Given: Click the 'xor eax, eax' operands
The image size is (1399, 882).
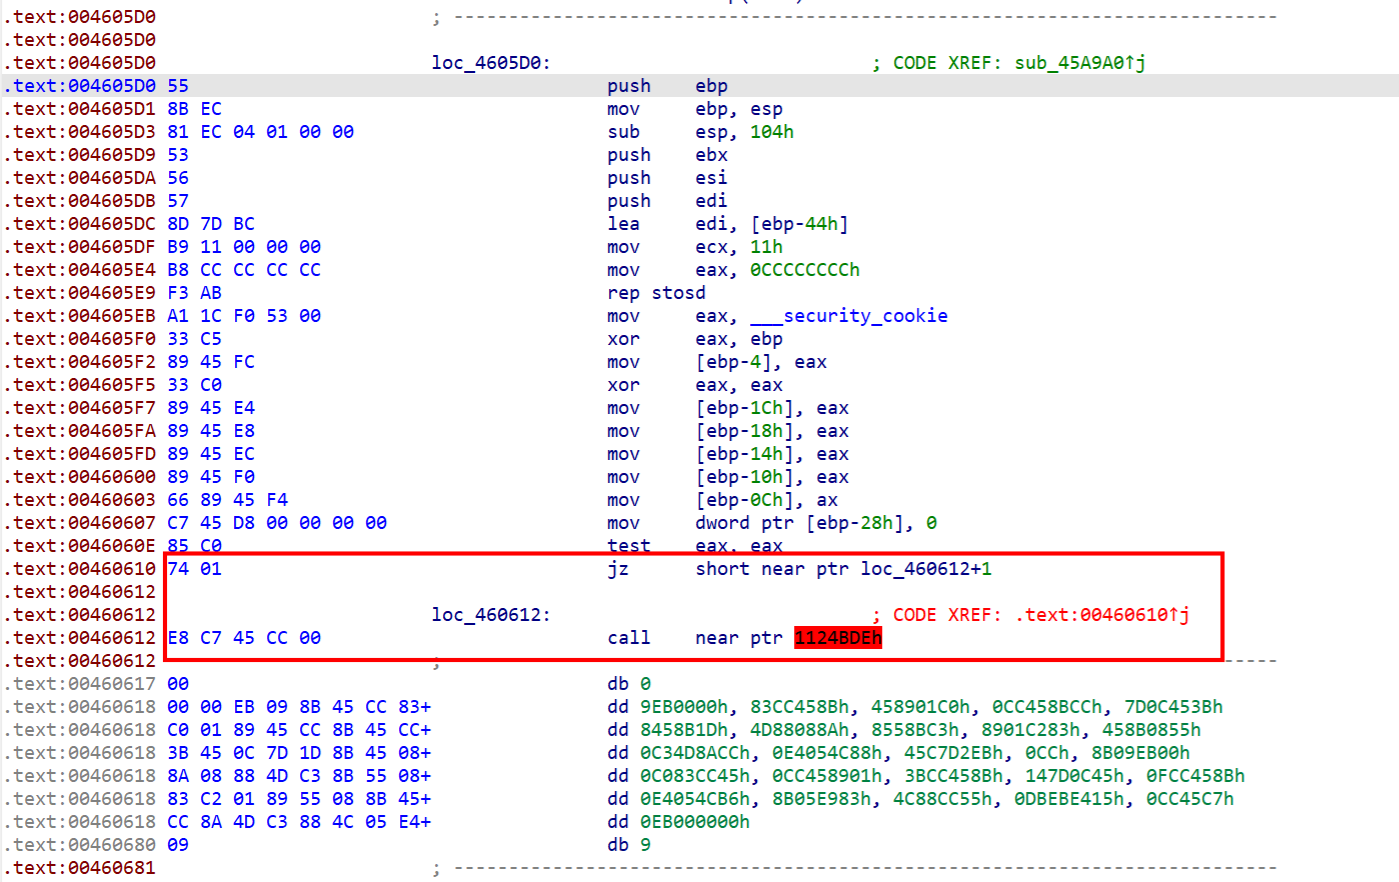Looking at the screenshot, I should pos(739,385).
